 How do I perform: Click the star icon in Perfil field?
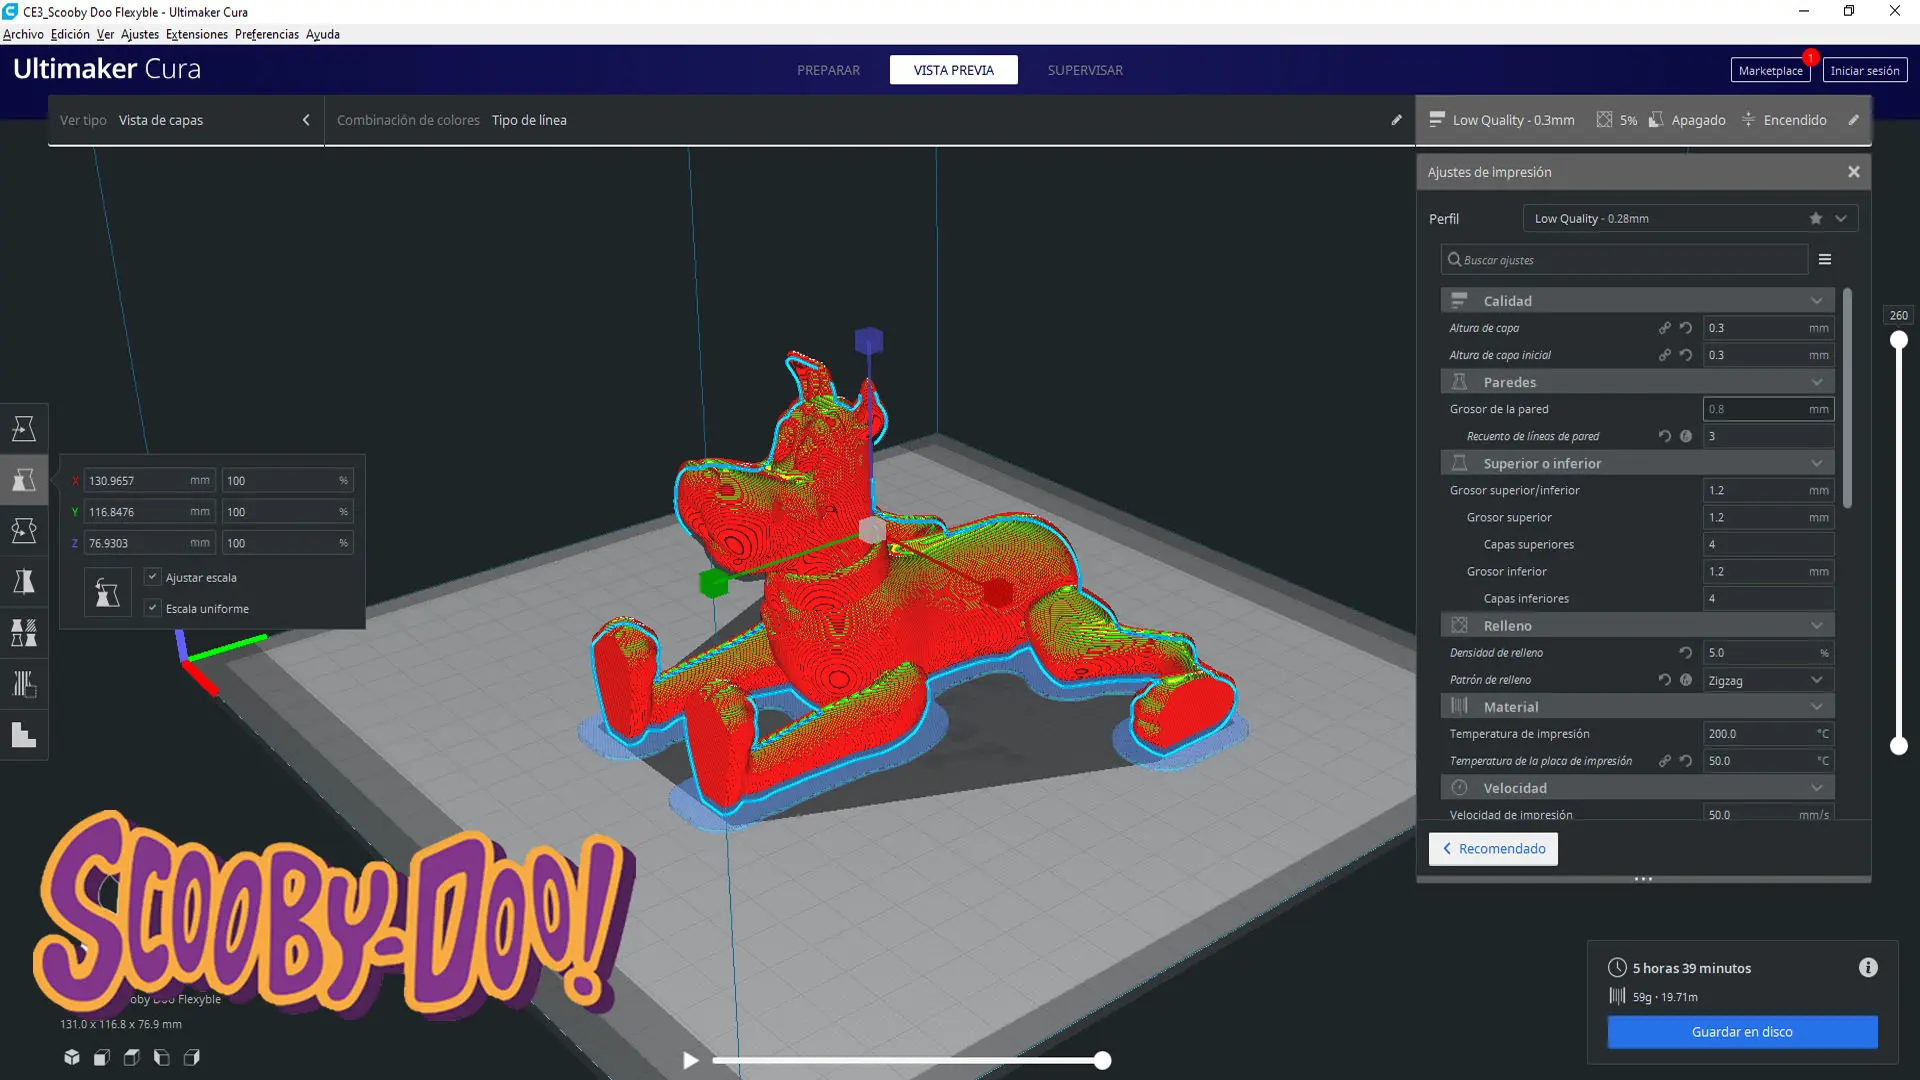coord(1815,218)
